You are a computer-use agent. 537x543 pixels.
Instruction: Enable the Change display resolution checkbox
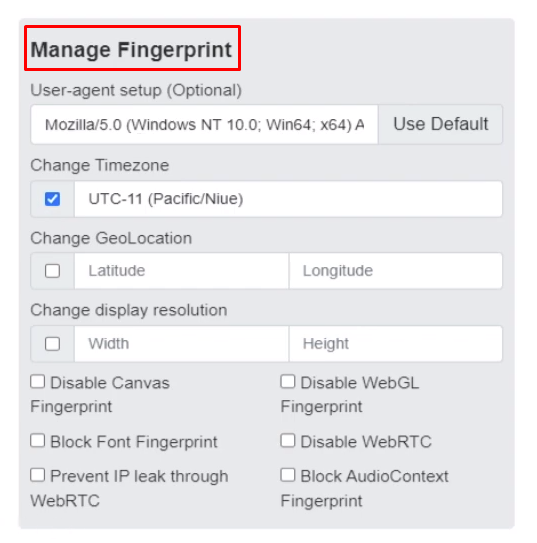pos(52,344)
